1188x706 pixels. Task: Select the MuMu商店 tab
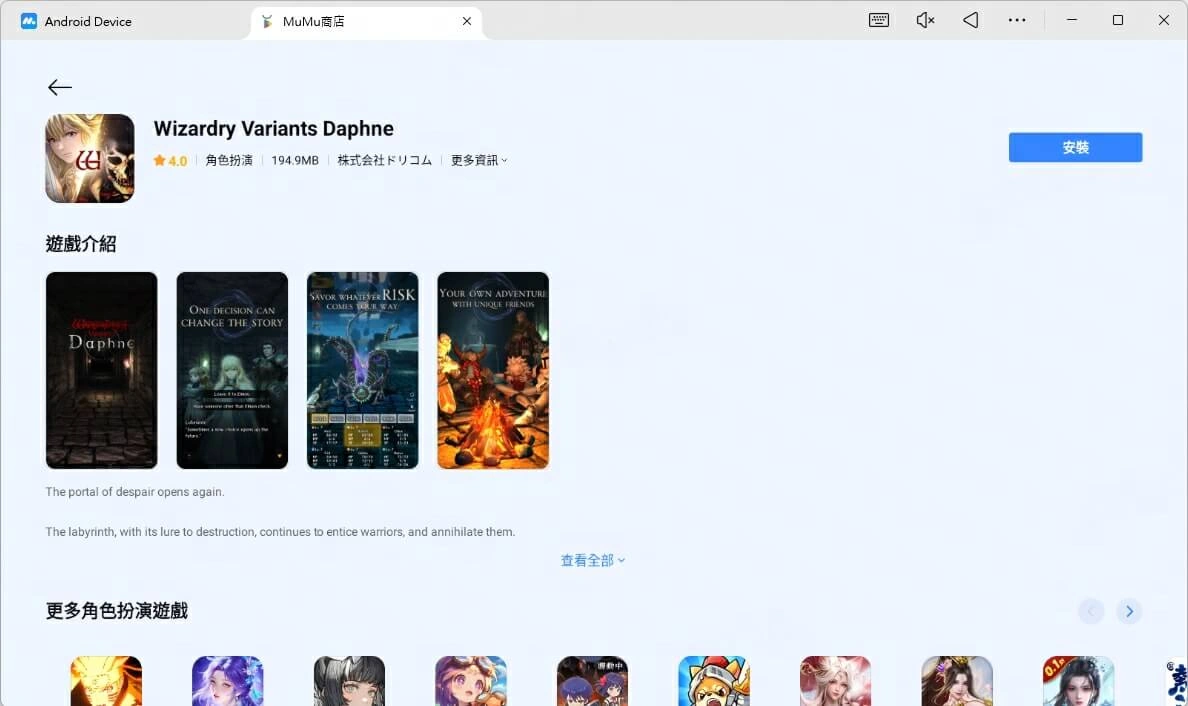click(x=313, y=21)
